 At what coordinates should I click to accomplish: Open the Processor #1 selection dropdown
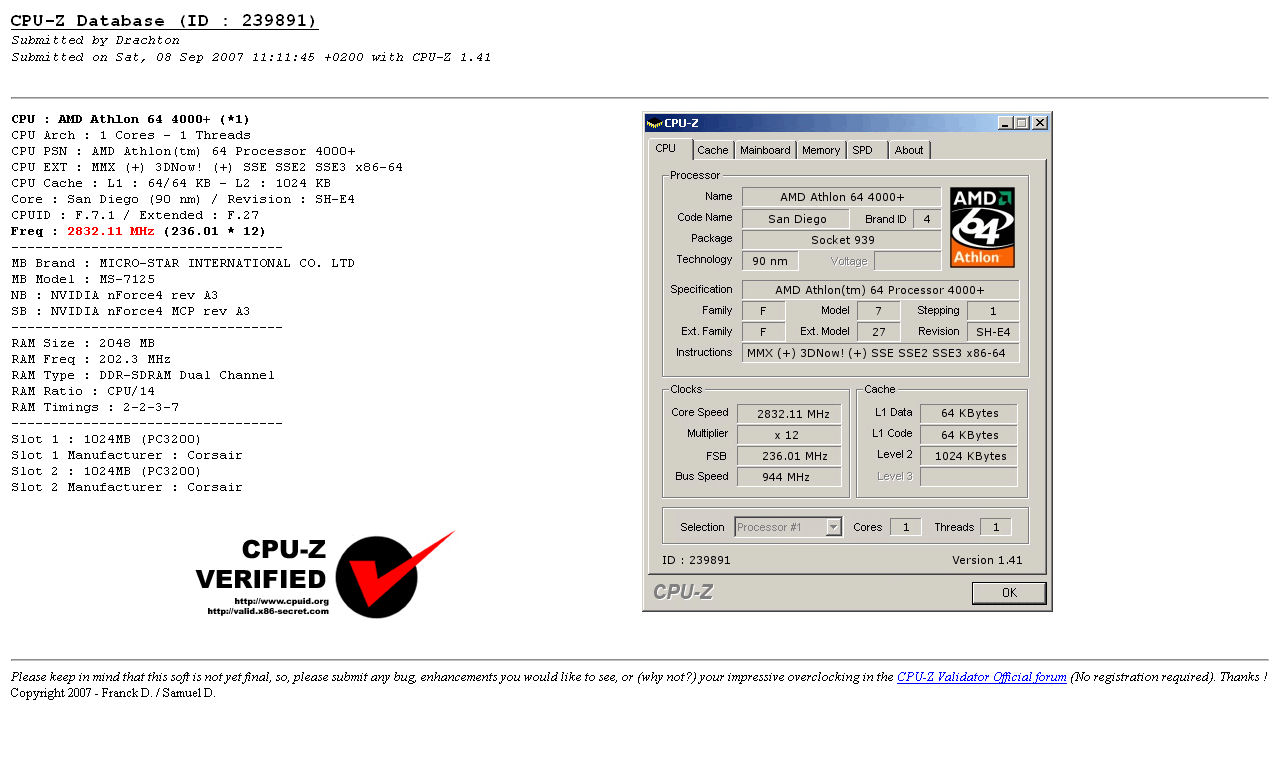tap(788, 527)
